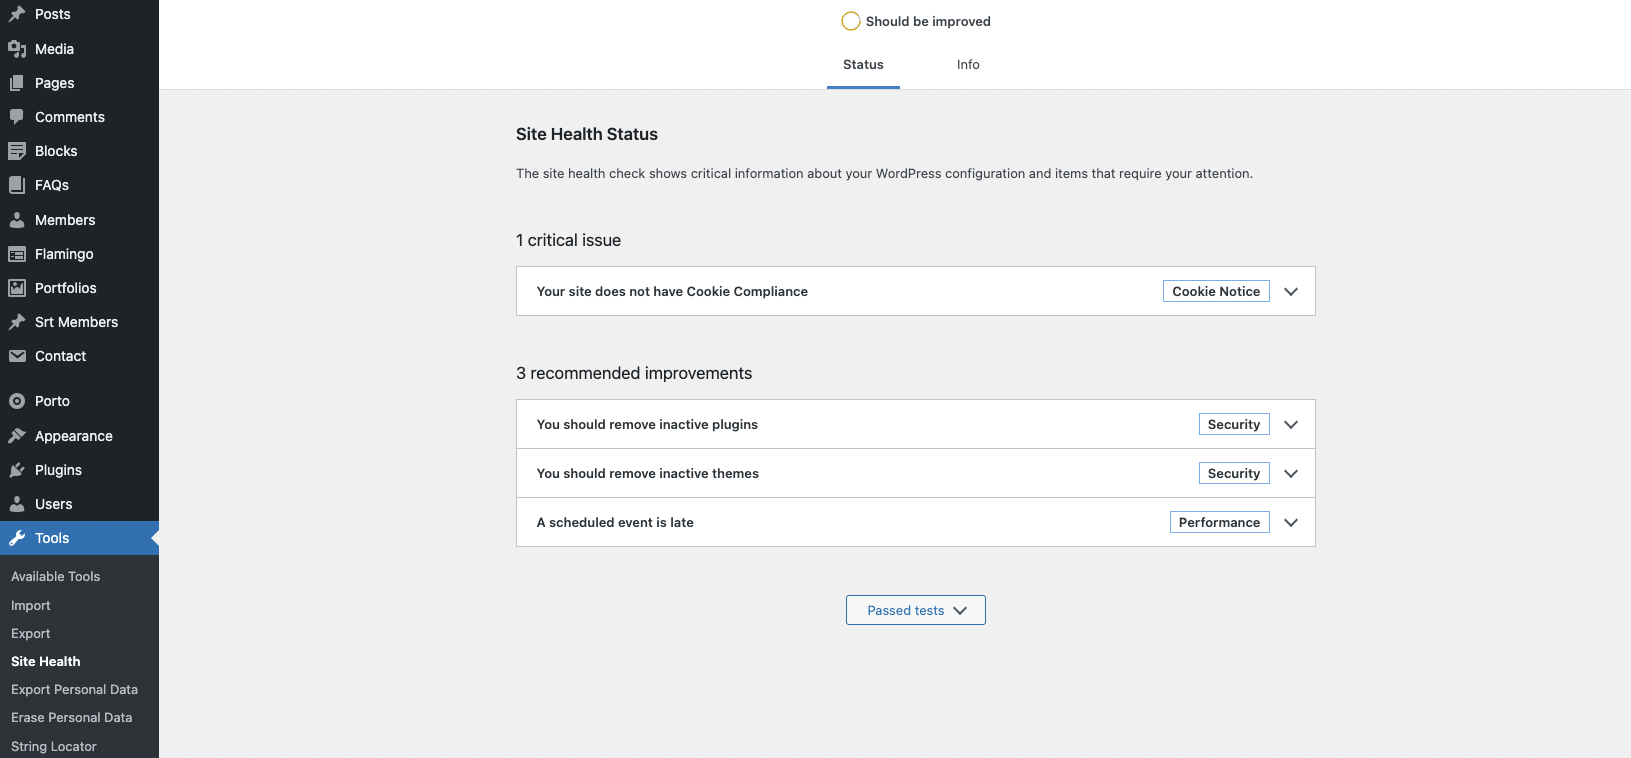Click the Porto theme icon
Viewport: 1631px width, 758px height.
click(x=17, y=401)
